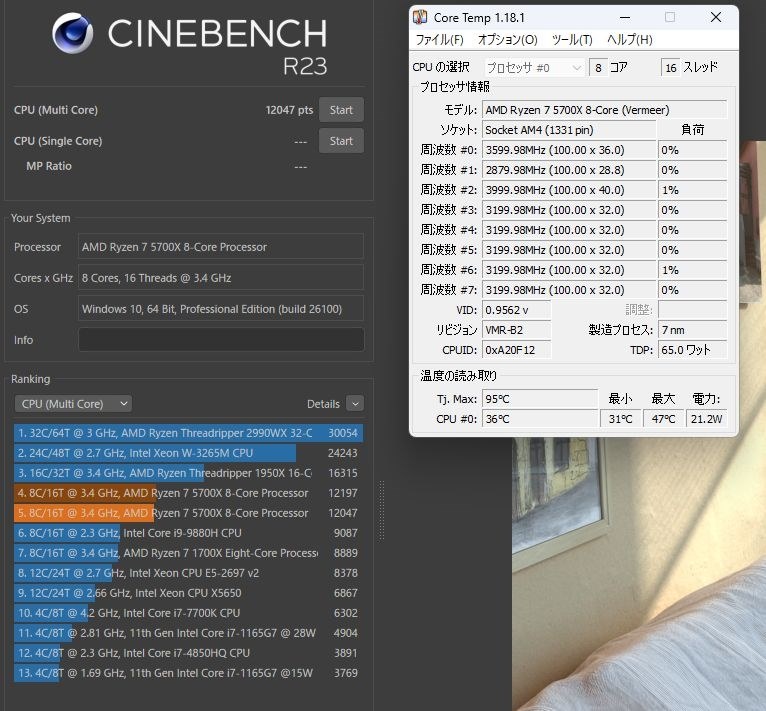Click the TDP 65.0 ワット value

pos(692,350)
